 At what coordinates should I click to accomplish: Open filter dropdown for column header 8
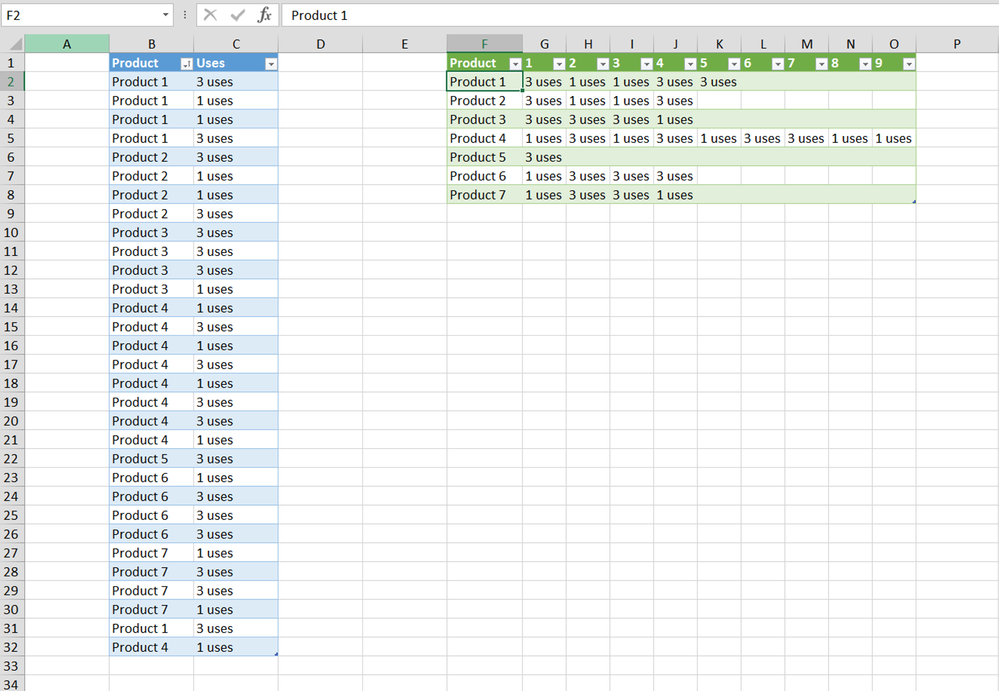tap(865, 64)
